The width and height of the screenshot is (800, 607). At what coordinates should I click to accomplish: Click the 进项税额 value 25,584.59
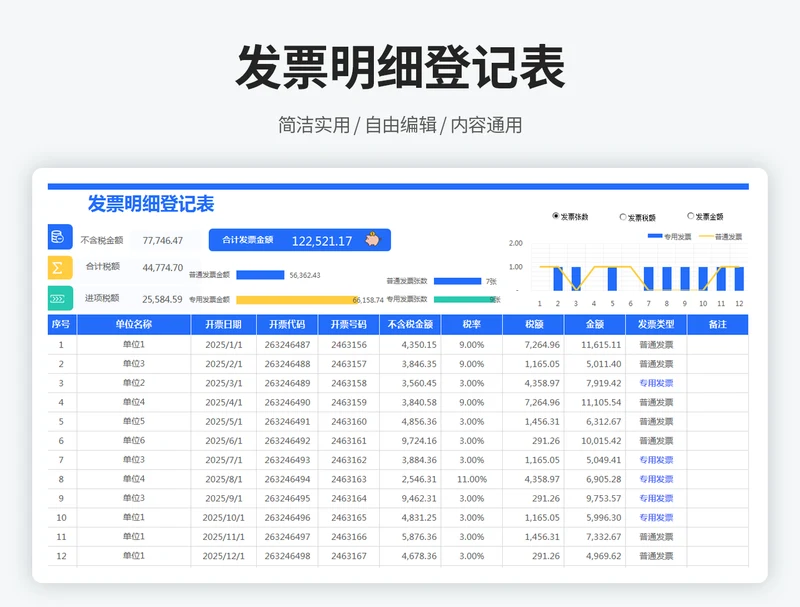[x=162, y=299]
